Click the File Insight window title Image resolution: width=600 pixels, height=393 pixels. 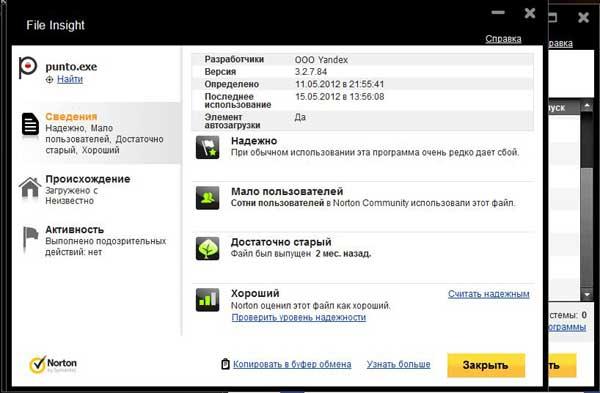click(x=55, y=25)
